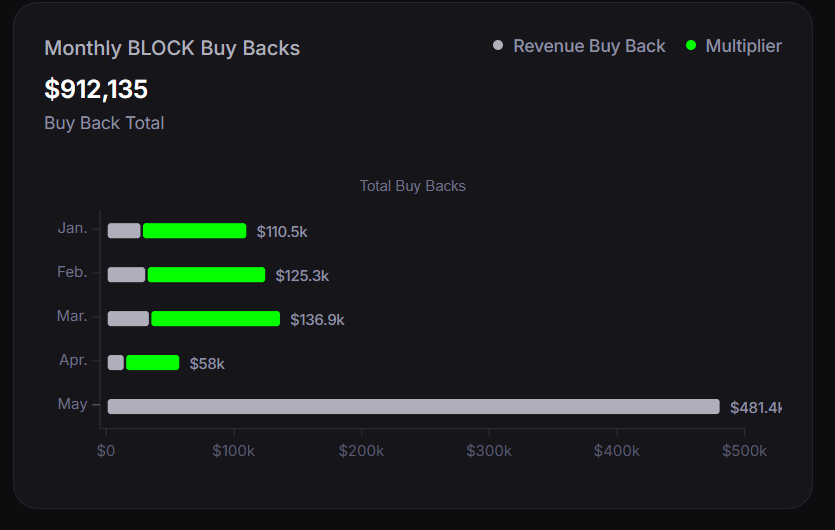Click the $136.9k value label
The image size is (835, 530).
click(x=317, y=320)
